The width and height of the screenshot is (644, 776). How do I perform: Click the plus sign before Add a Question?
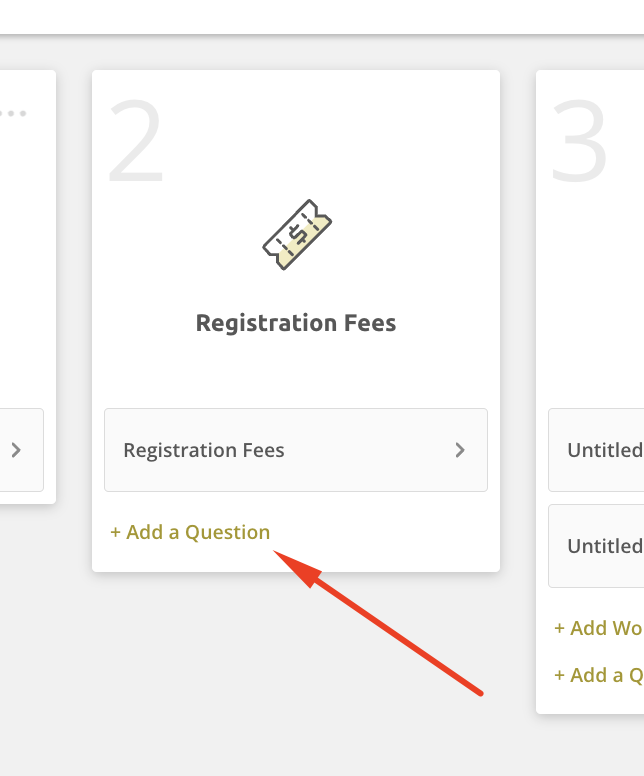coord(115,533)
